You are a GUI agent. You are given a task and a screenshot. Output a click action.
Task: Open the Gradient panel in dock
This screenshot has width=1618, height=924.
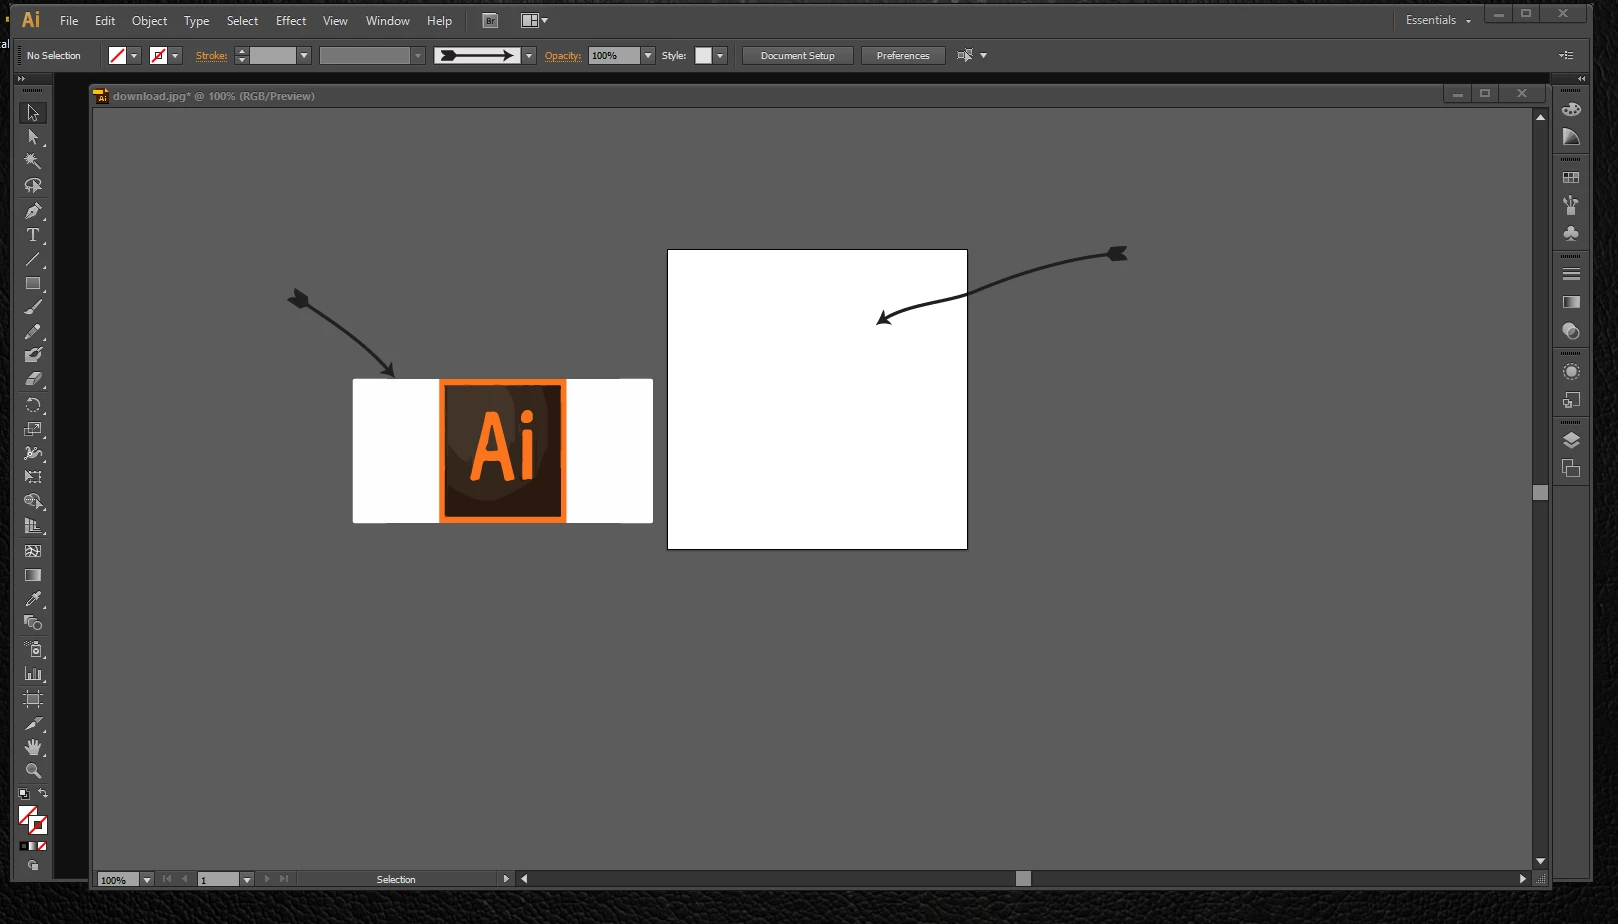[1571, 302]
